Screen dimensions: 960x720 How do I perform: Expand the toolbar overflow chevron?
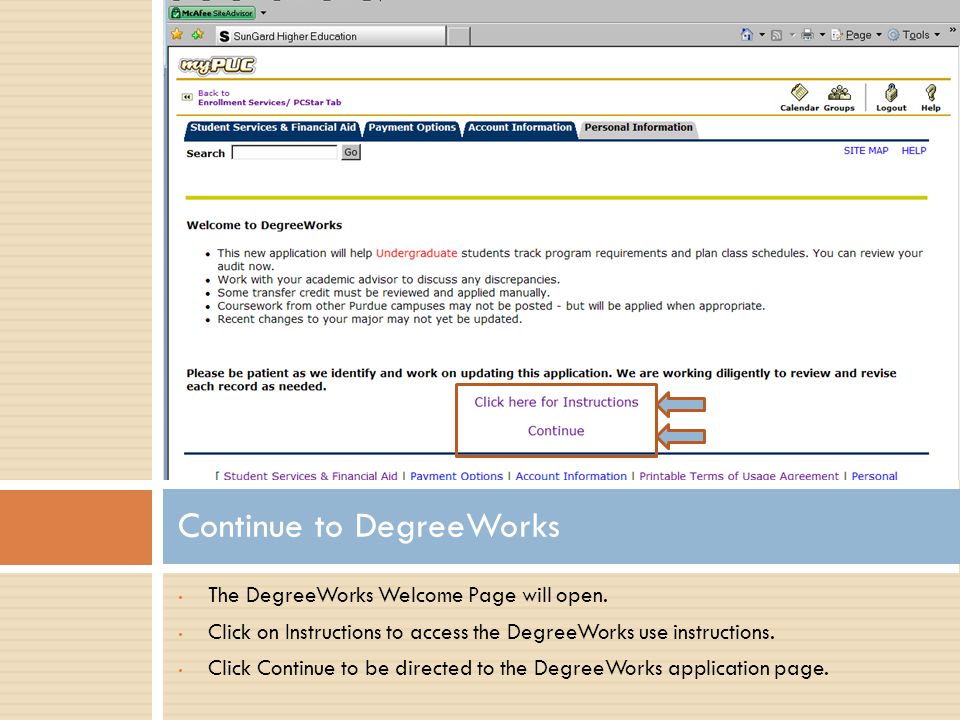(953, 29)
